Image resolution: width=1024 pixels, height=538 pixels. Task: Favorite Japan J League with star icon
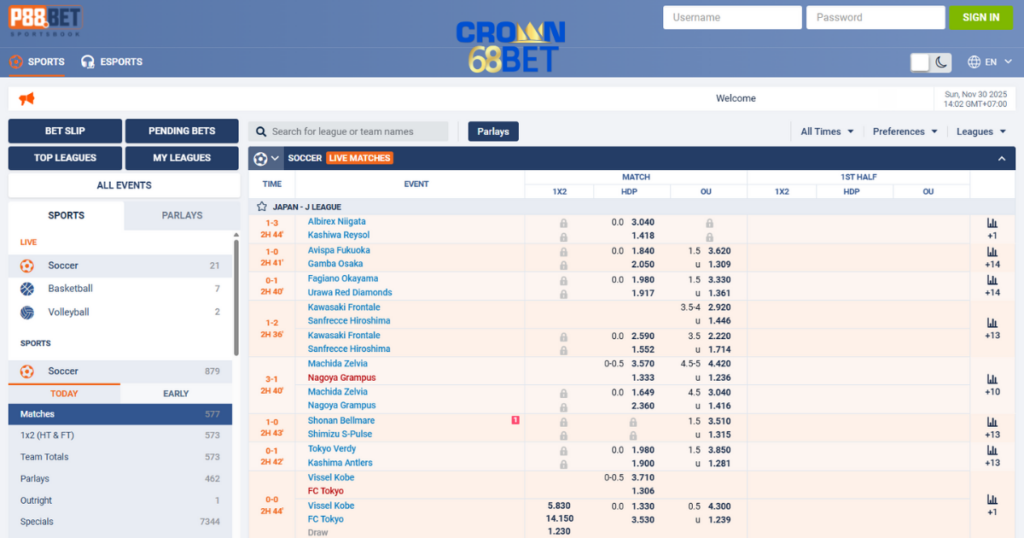[x=262, y=206]
